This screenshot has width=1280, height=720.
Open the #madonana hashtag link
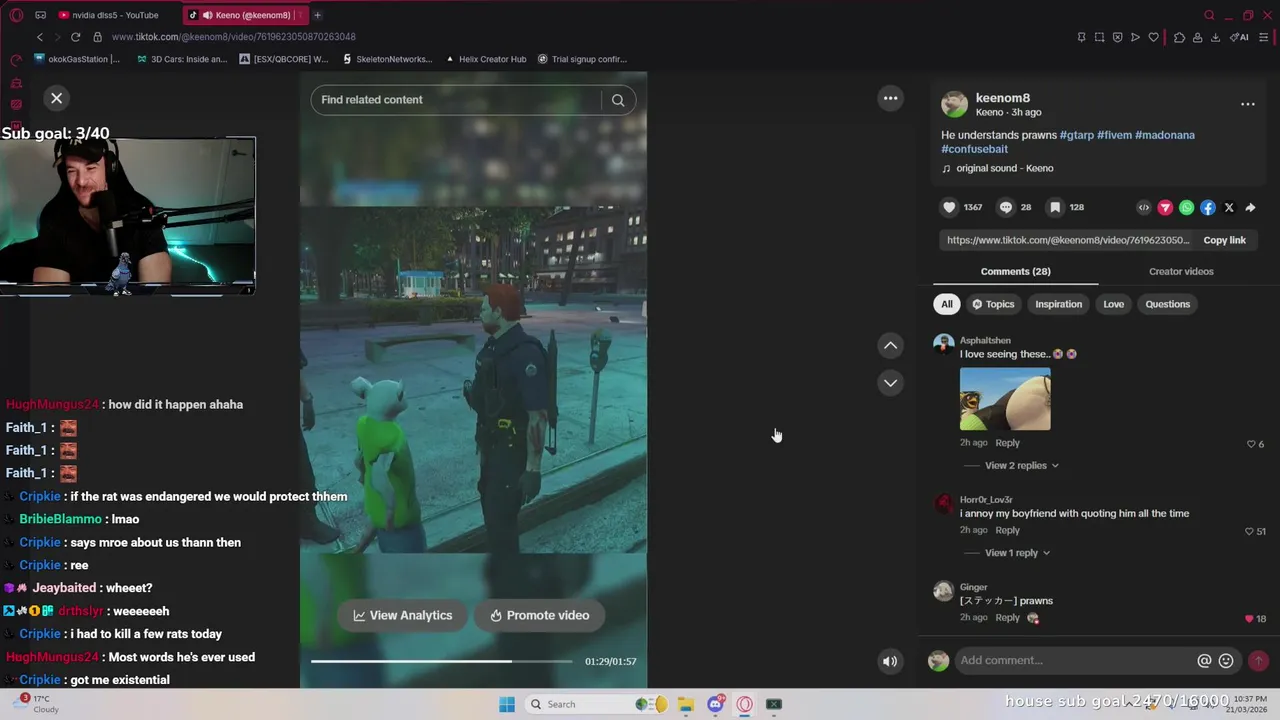coord(1165,135)
